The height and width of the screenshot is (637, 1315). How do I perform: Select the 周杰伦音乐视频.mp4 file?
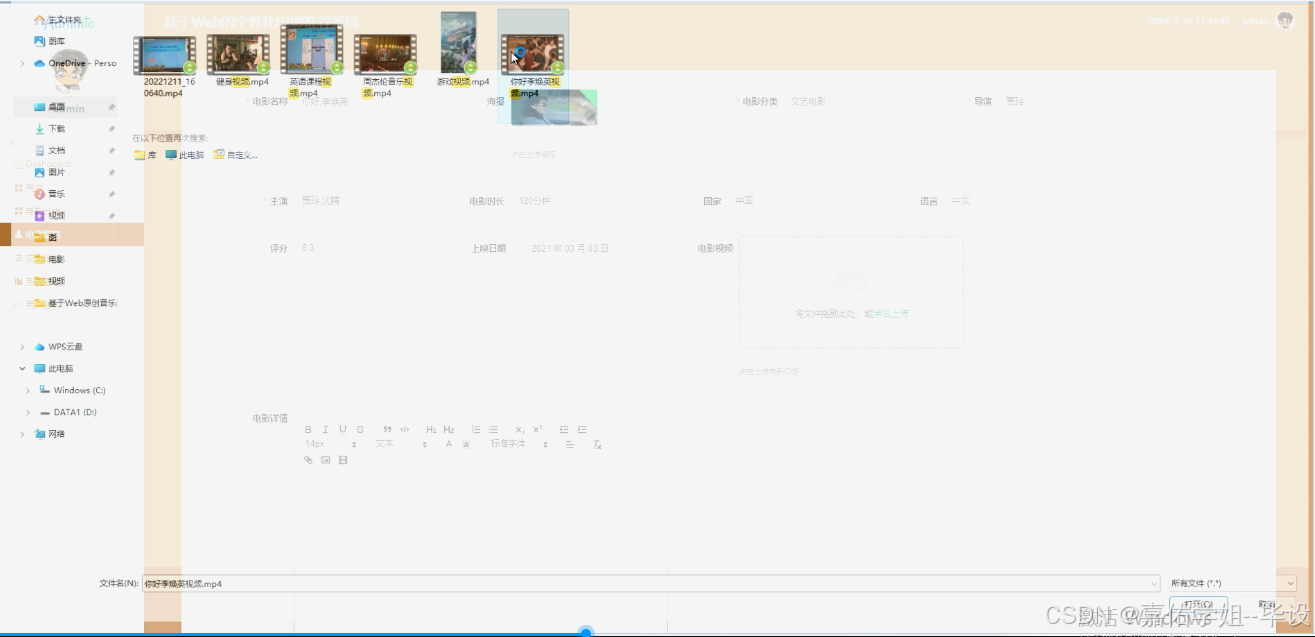click(x=385, y=66)
